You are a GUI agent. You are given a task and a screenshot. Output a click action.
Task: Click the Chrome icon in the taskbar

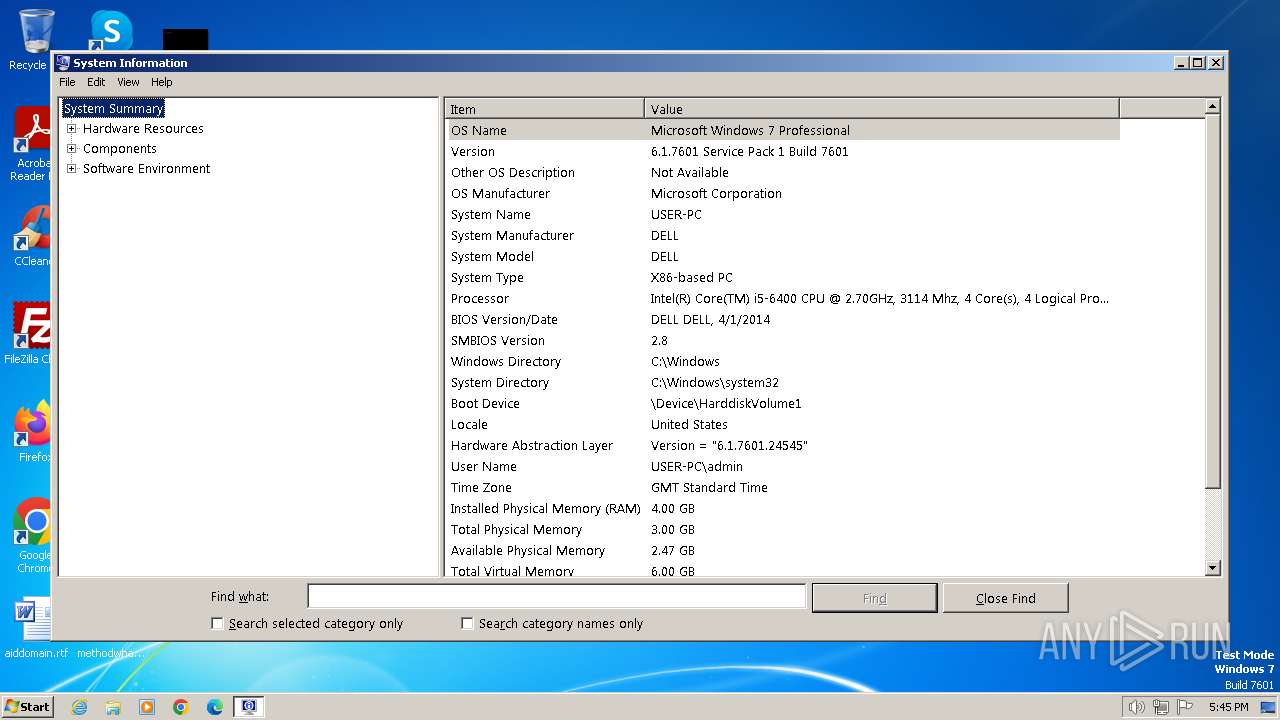pos(181,707)
